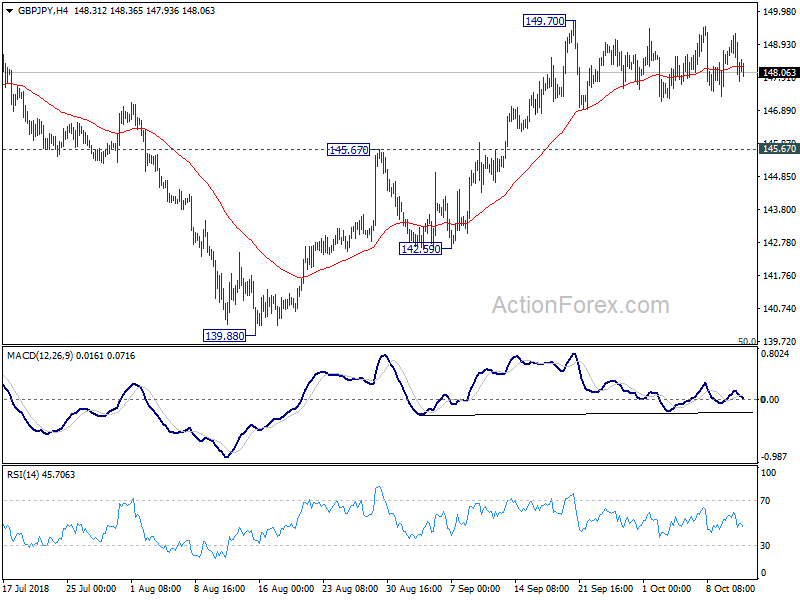Select the RSI(14) 45.7063 indicator label
This screenshot has height=600, width=800.
click(x=41, y=474)
